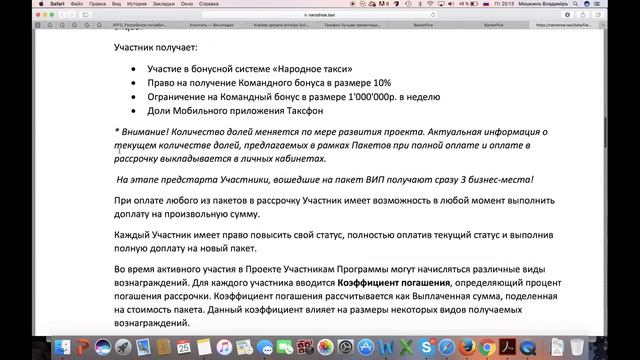The height and width of the screenshot is (360, 640).
Task: Open Skype from the Dock
Action: click(427, 347)
